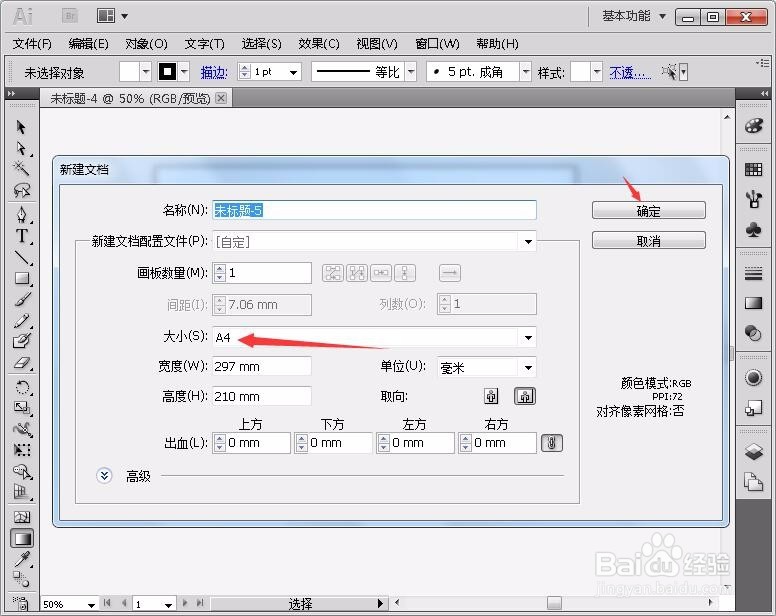Toggle the bleed link chain button

pos(552,443)
